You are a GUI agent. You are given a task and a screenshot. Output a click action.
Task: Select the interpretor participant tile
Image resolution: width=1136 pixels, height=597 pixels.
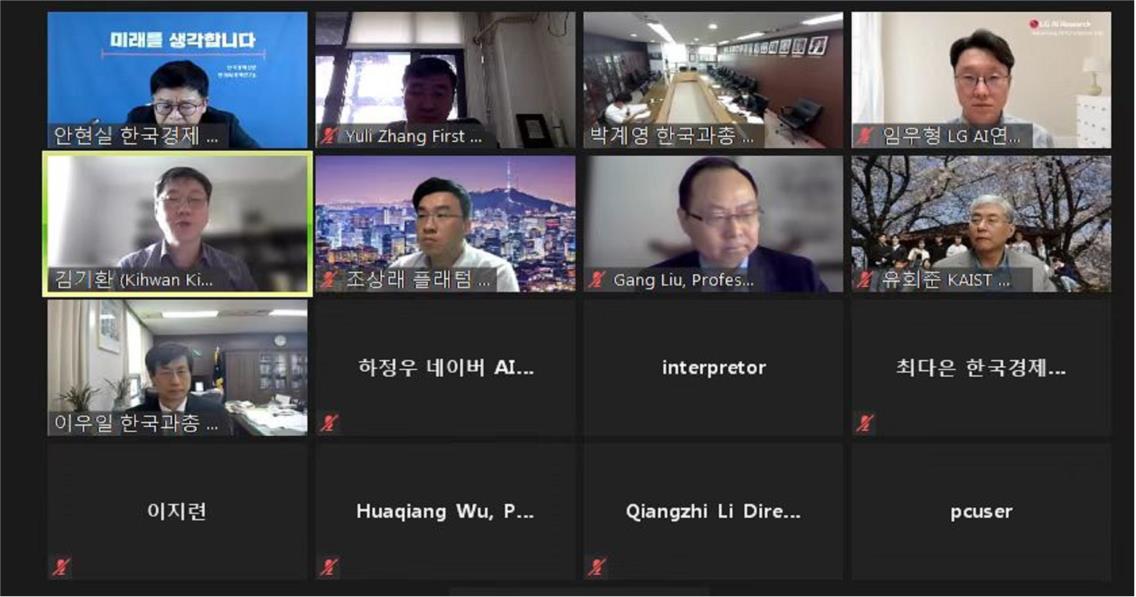tap(714, 368)
